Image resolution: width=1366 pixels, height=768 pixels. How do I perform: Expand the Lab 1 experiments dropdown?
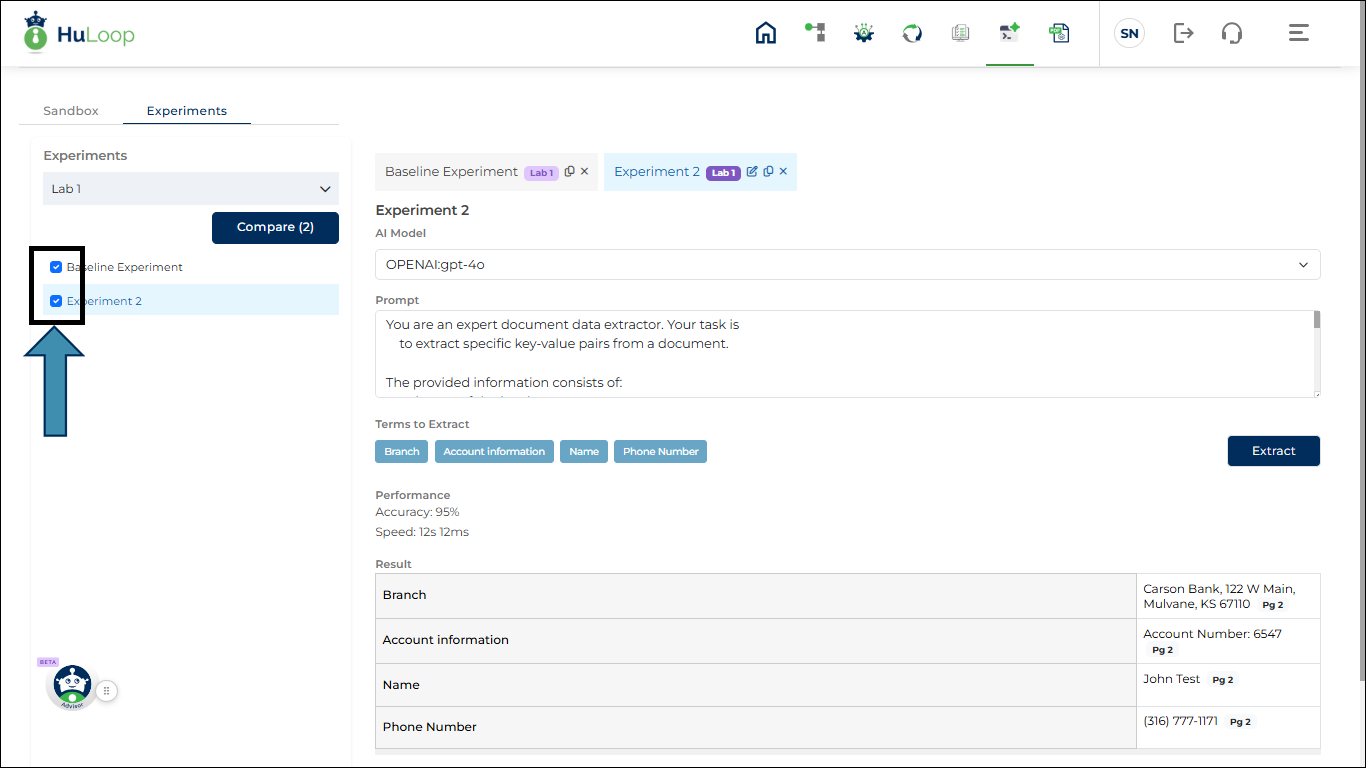click(190, 189)
